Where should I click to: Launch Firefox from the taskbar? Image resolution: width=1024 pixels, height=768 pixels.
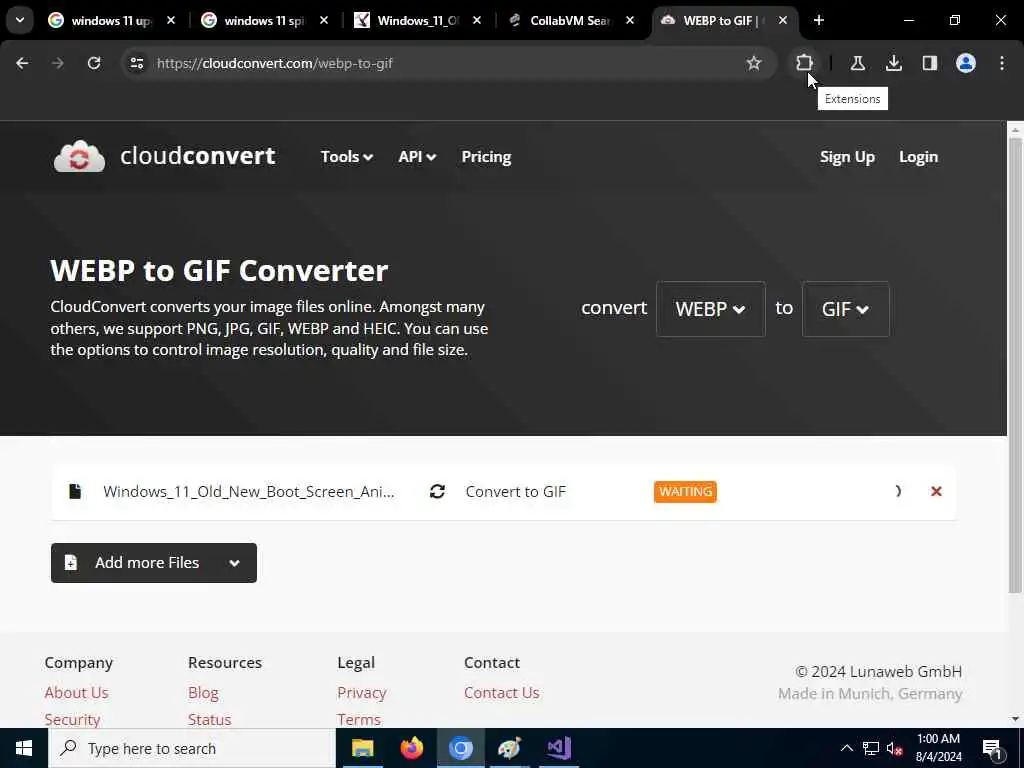(x=411, y=748)
